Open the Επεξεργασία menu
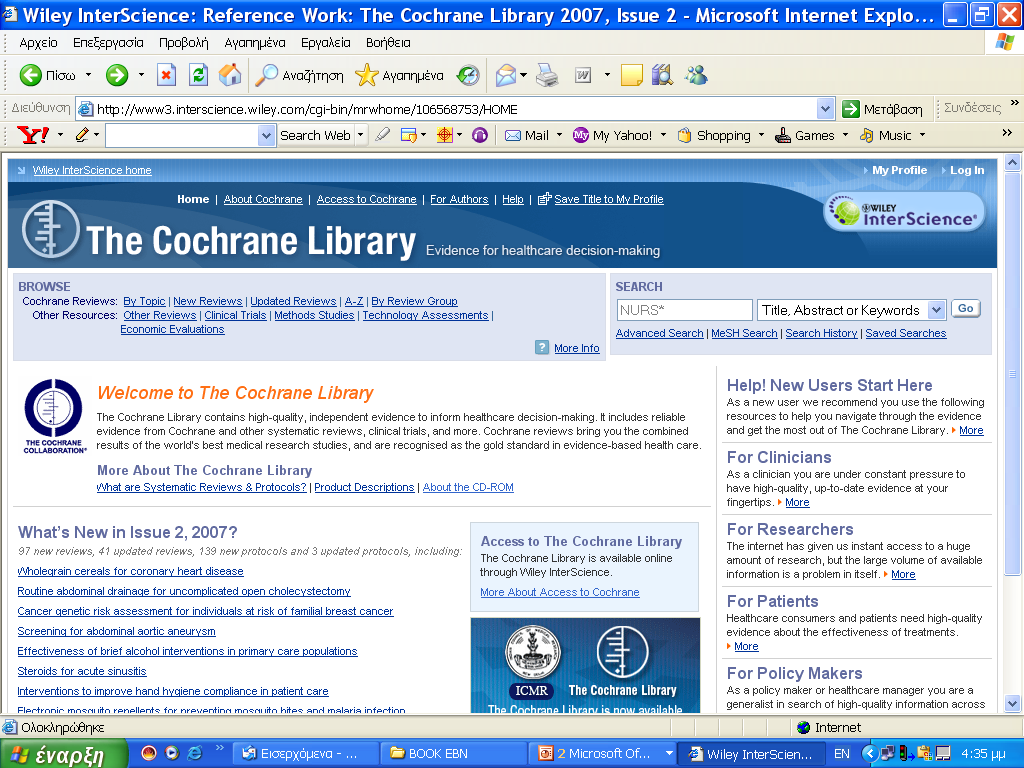1024x768 pixels. click(x=108, y=43)
